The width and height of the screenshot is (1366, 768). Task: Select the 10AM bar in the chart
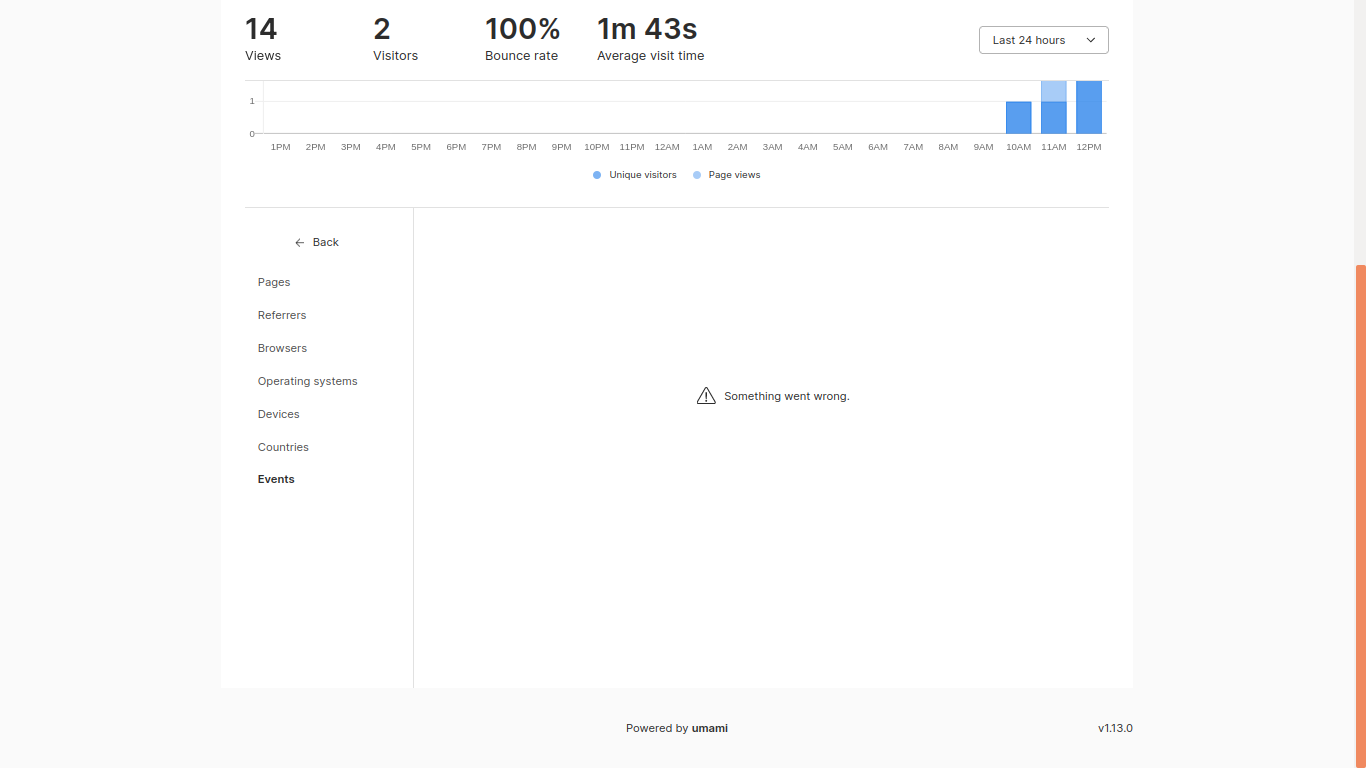pyautogui.click(x=1018, y=118)
